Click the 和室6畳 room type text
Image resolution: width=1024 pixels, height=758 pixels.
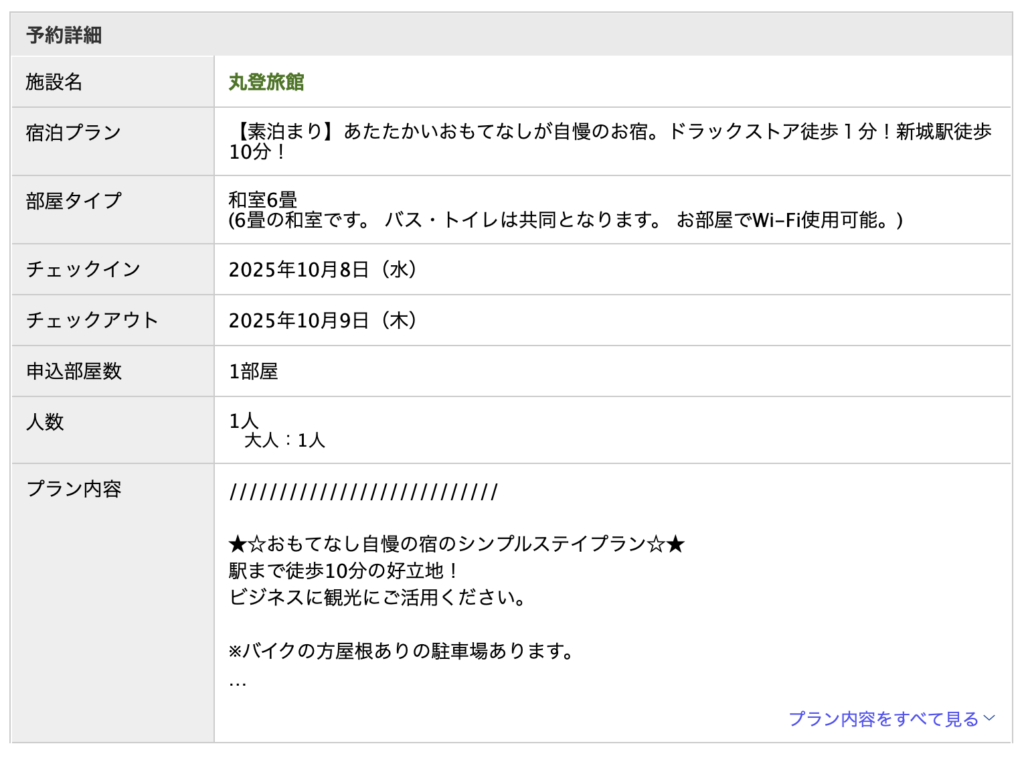263,200
